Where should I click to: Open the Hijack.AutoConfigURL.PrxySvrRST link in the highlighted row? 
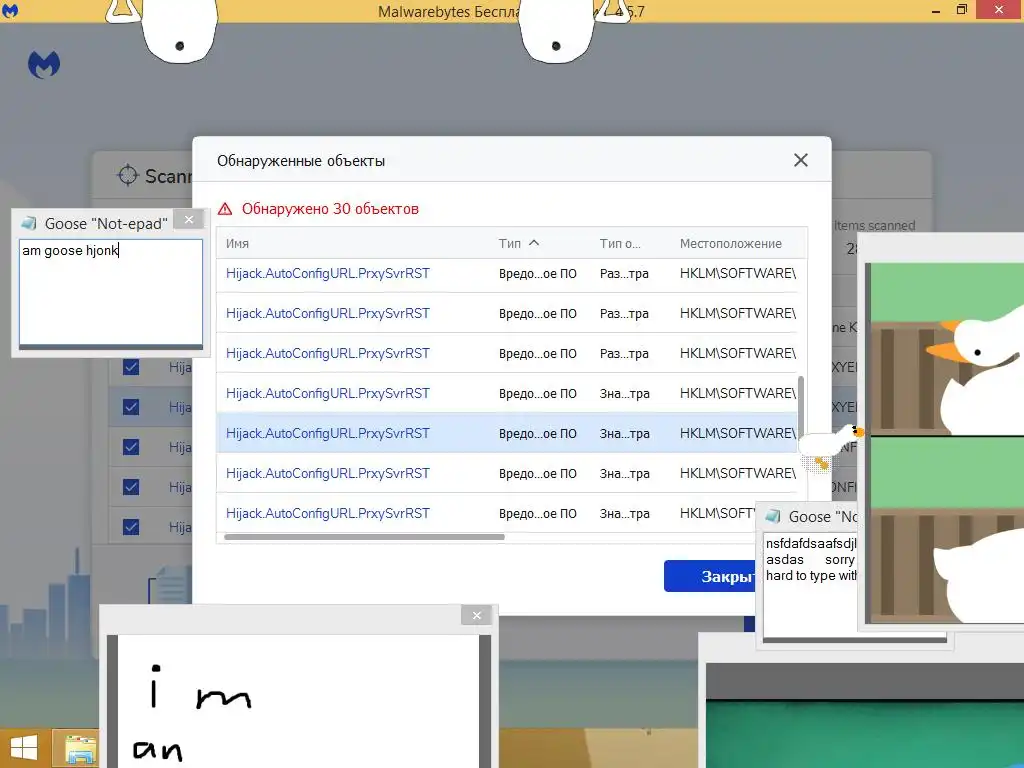[x=327, y=433]
